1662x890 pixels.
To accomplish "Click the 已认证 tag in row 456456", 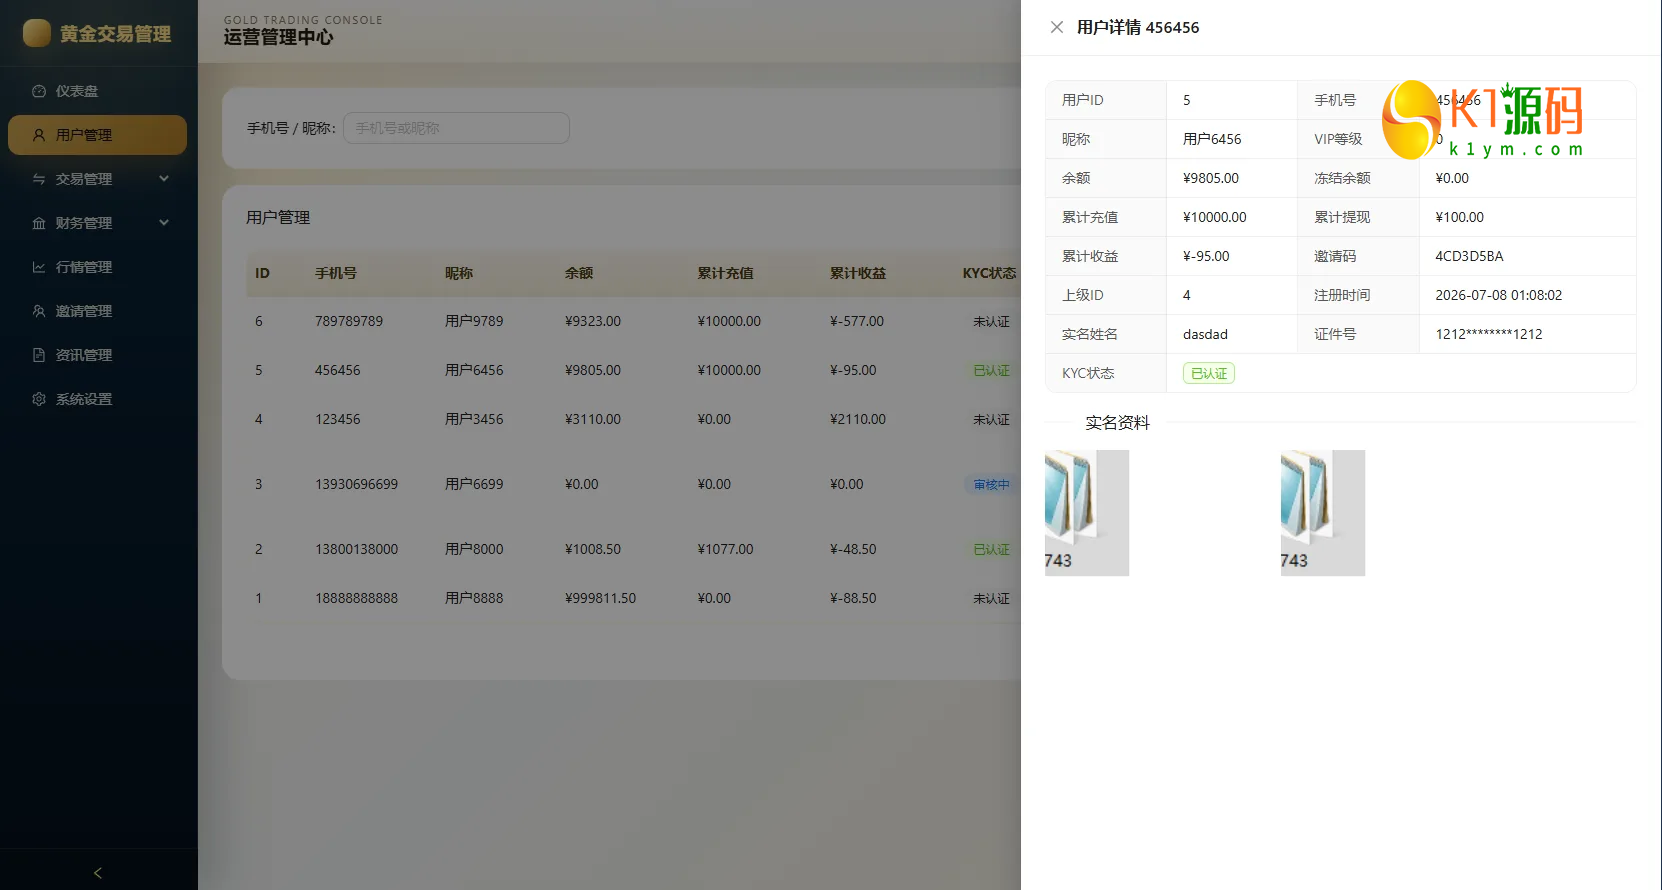I will click(x=992, y=370).
